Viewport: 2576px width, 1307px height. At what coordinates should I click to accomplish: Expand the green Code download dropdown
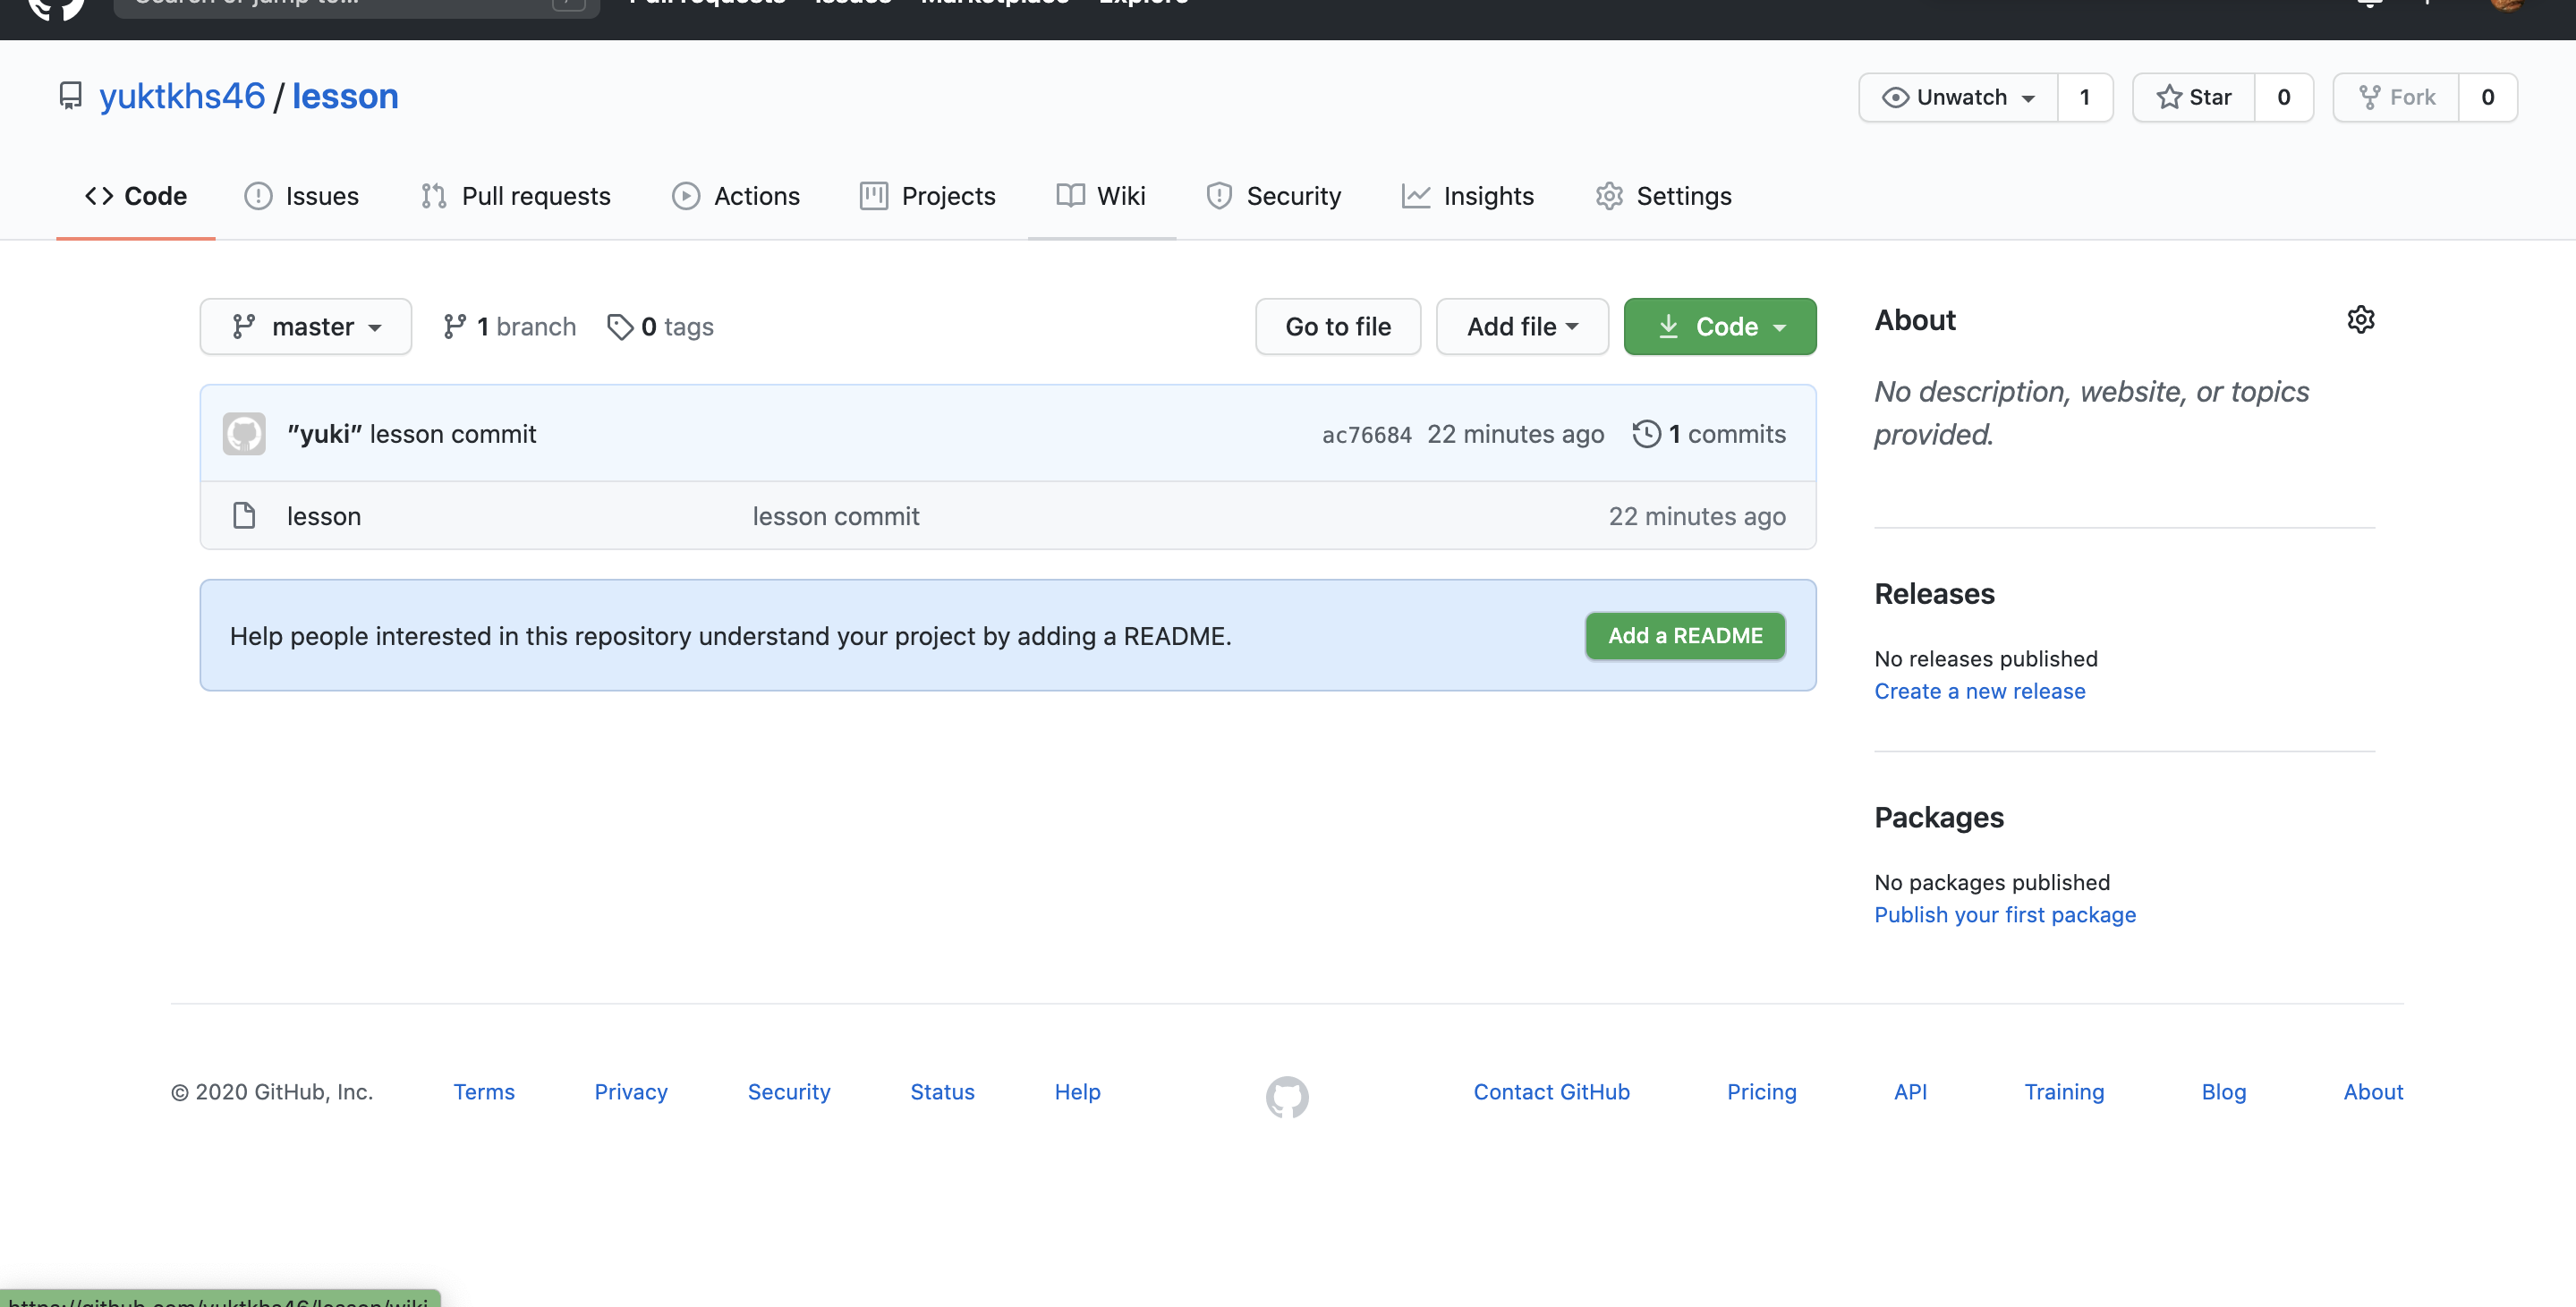tap(1720, 327)
